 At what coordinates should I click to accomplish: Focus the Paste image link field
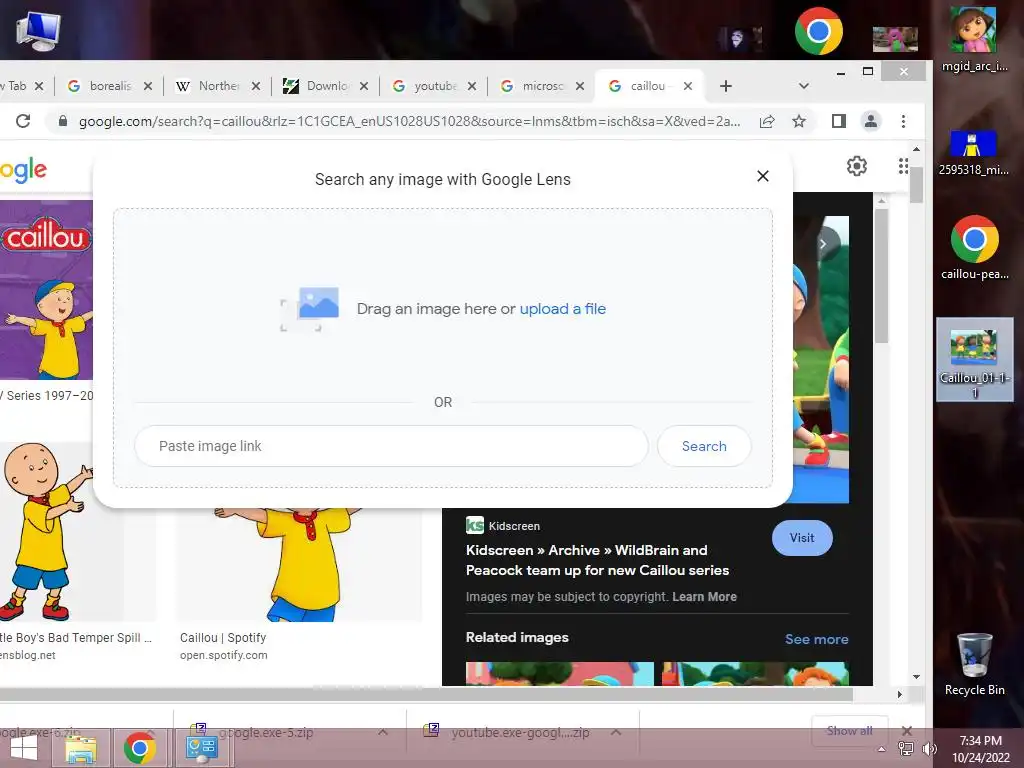pos(391,446)
